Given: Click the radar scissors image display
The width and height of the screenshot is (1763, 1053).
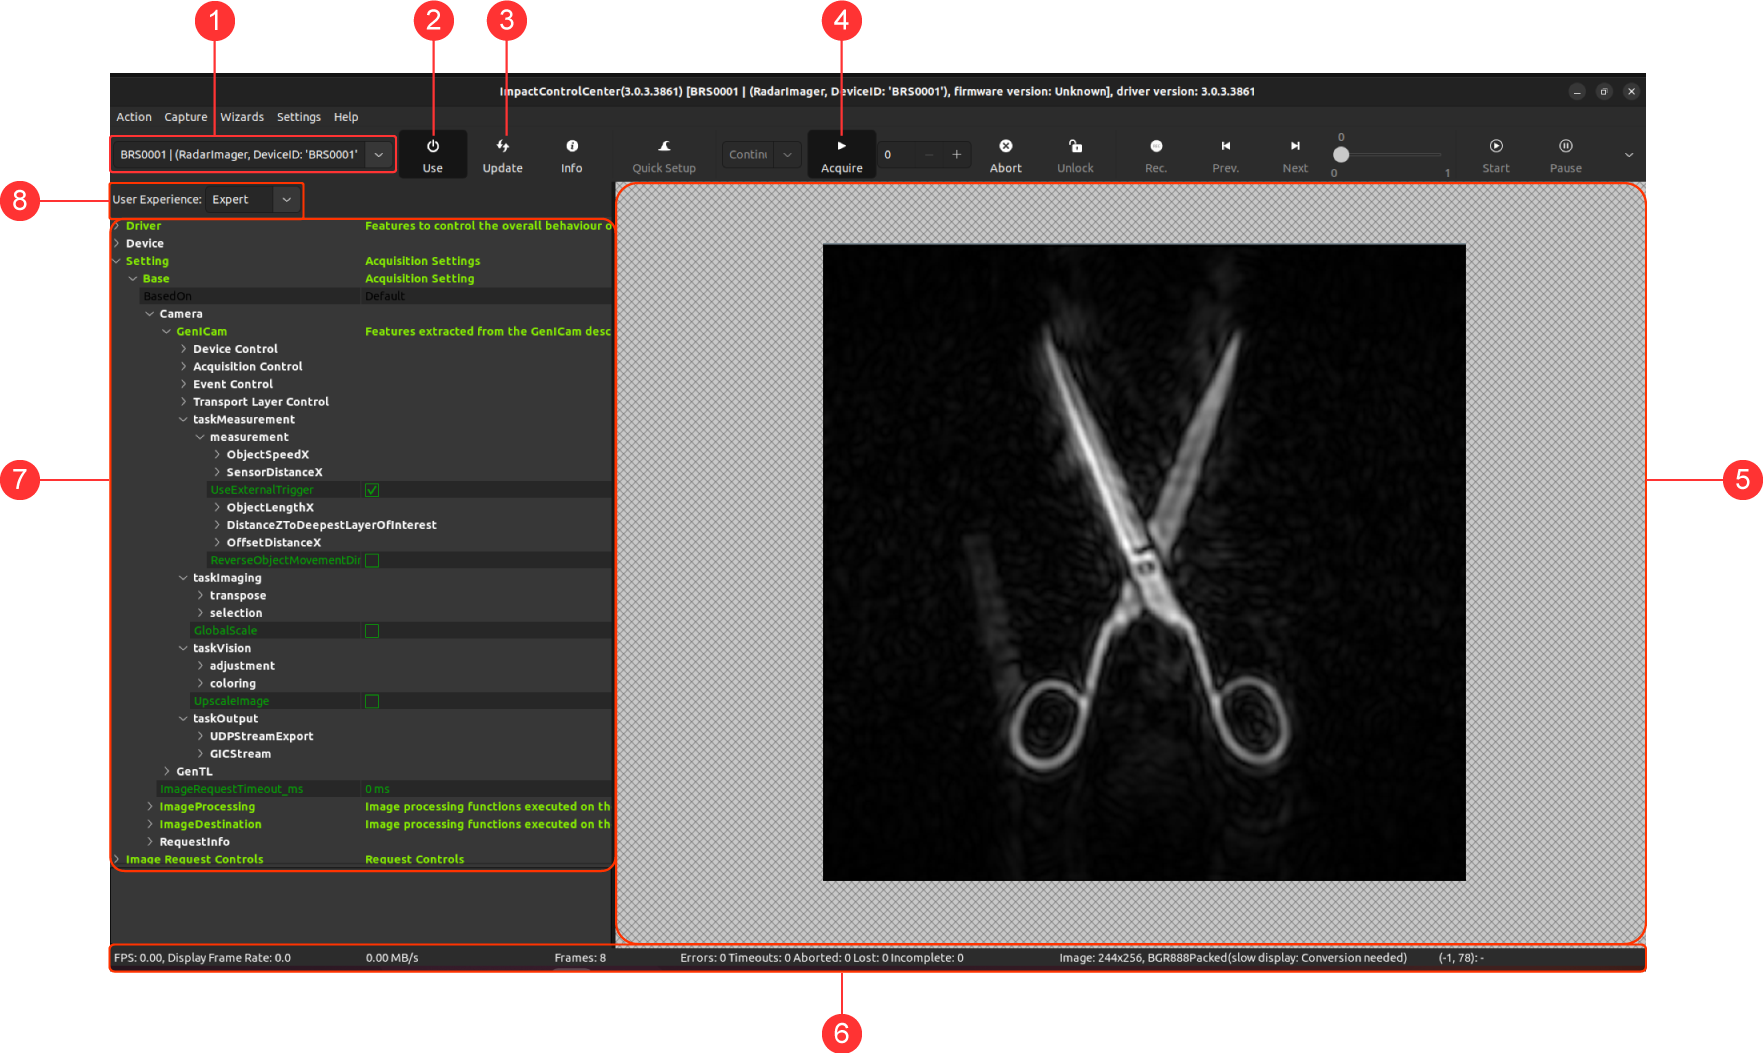Looking at the screenshot, I should 1143,562.
